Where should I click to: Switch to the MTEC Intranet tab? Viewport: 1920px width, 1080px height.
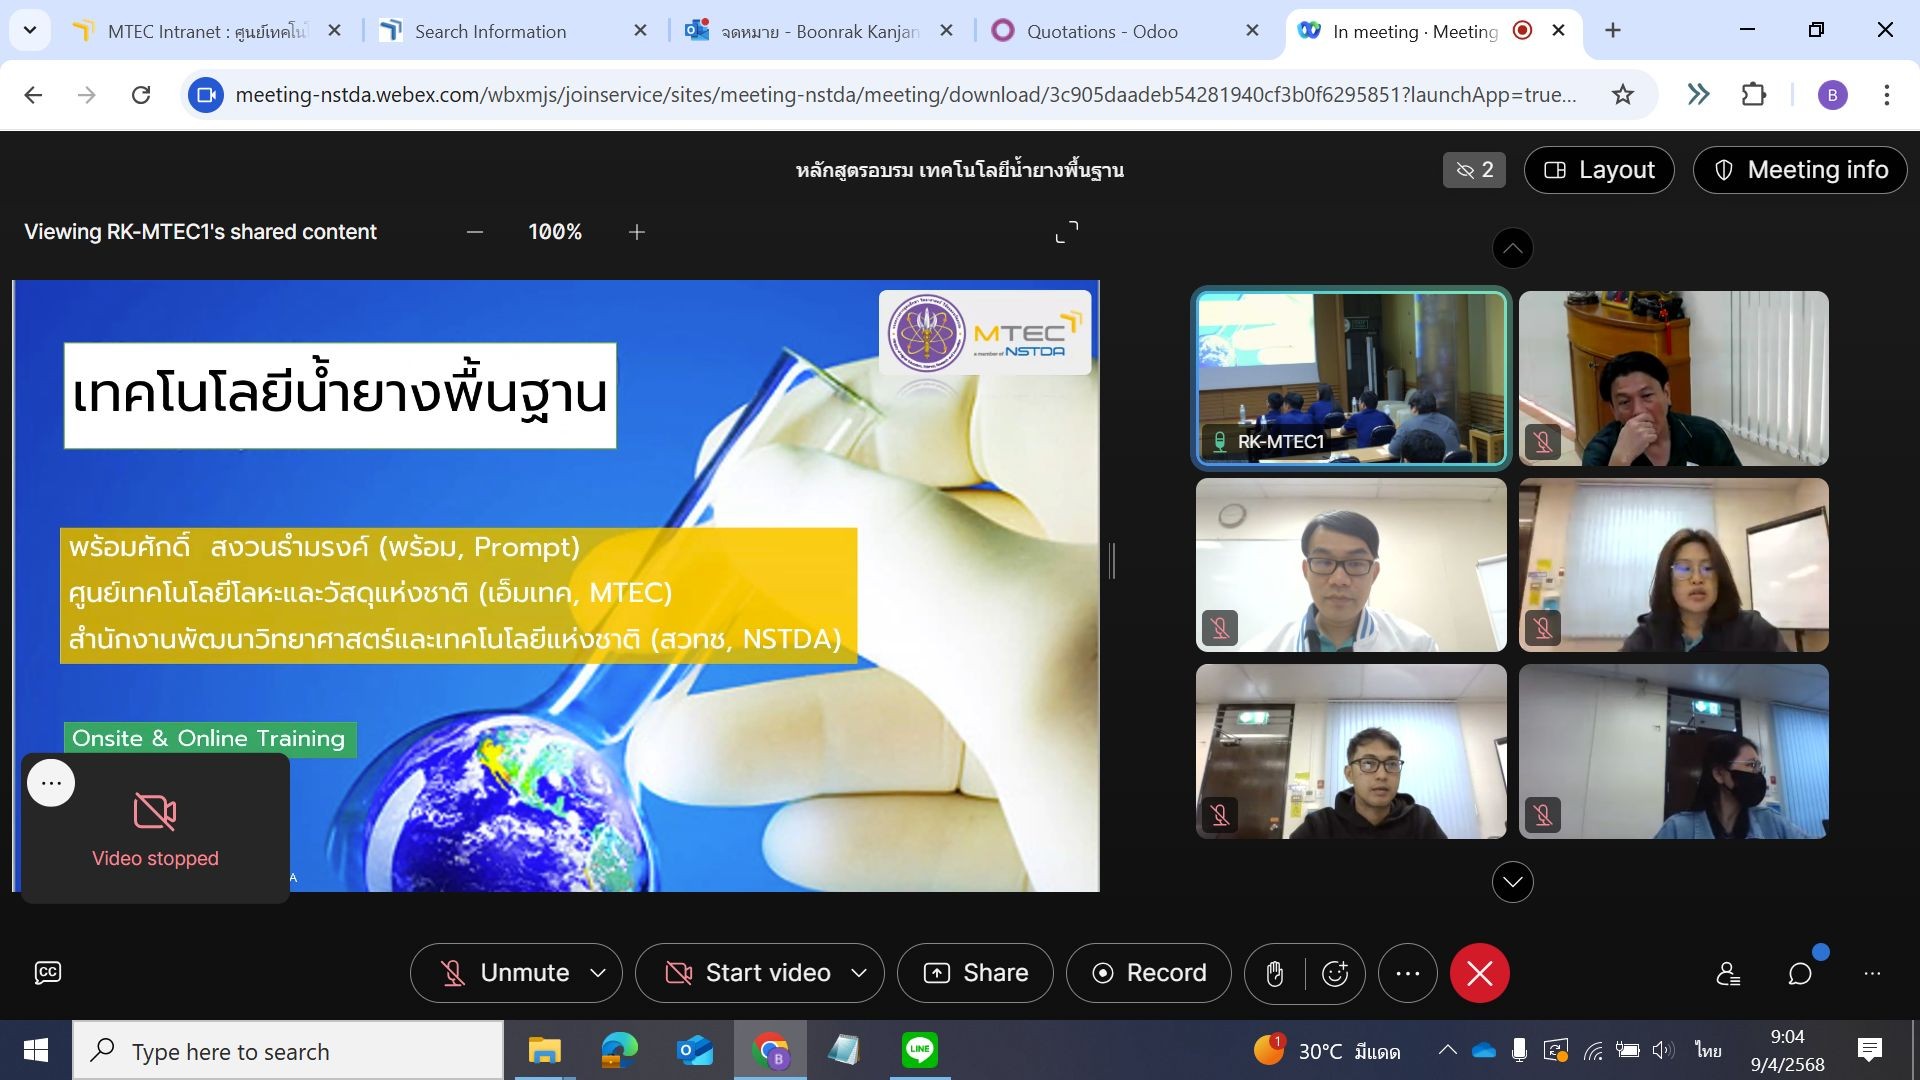point(206,31)
